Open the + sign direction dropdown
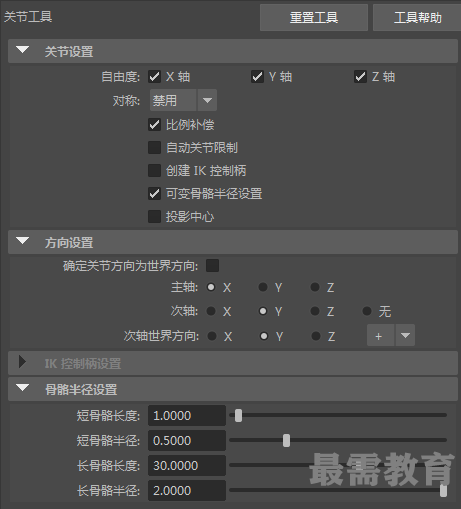 [391, 335]
